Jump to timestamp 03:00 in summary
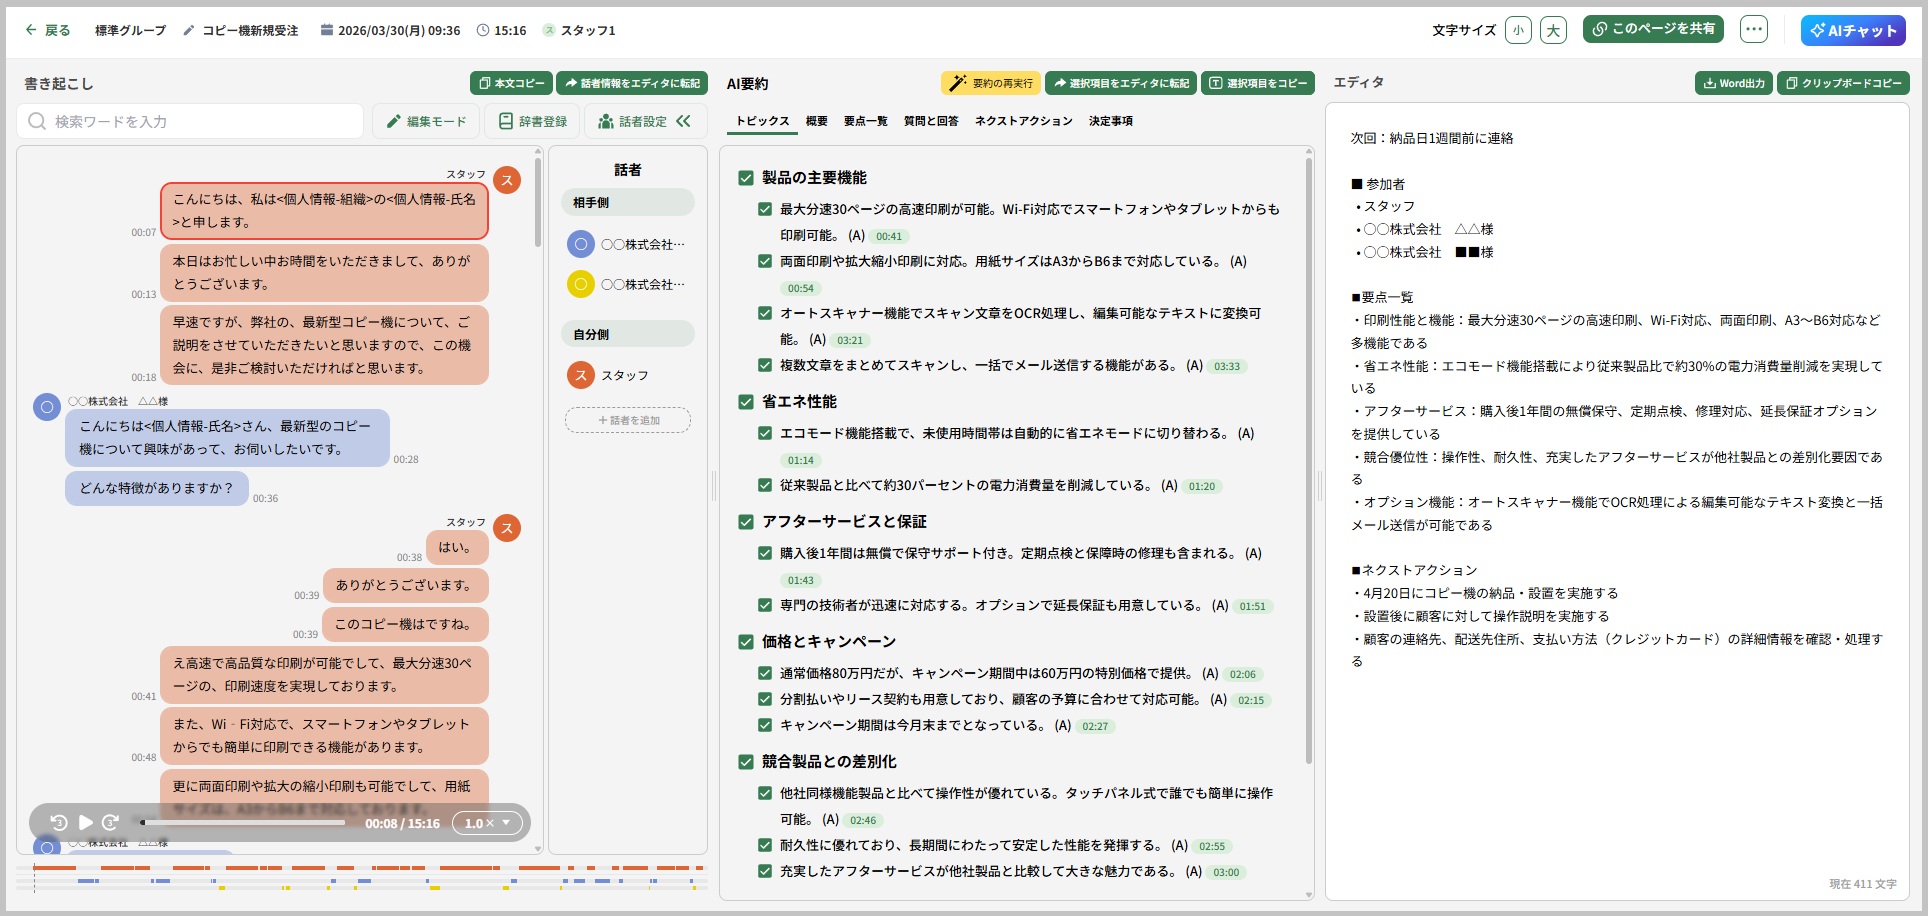Viewport: 1928px width, 916px height. (x=1226, y=873)
